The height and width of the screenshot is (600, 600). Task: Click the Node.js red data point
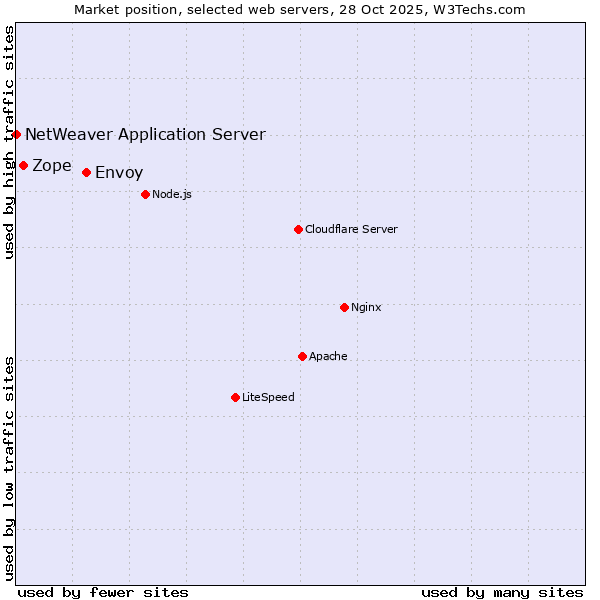pyautogui.click(x=145, y=194)
